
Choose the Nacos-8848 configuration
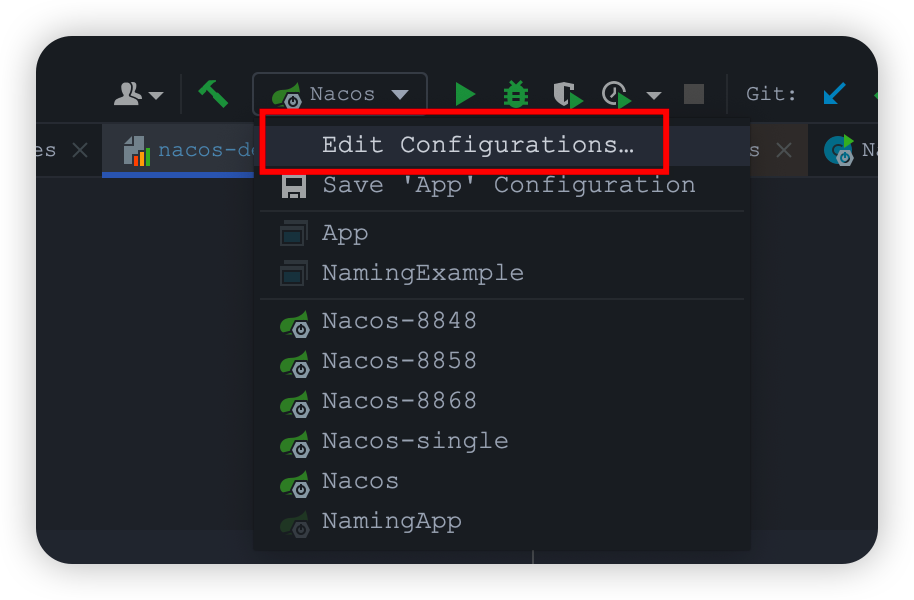tap(399, 321)
